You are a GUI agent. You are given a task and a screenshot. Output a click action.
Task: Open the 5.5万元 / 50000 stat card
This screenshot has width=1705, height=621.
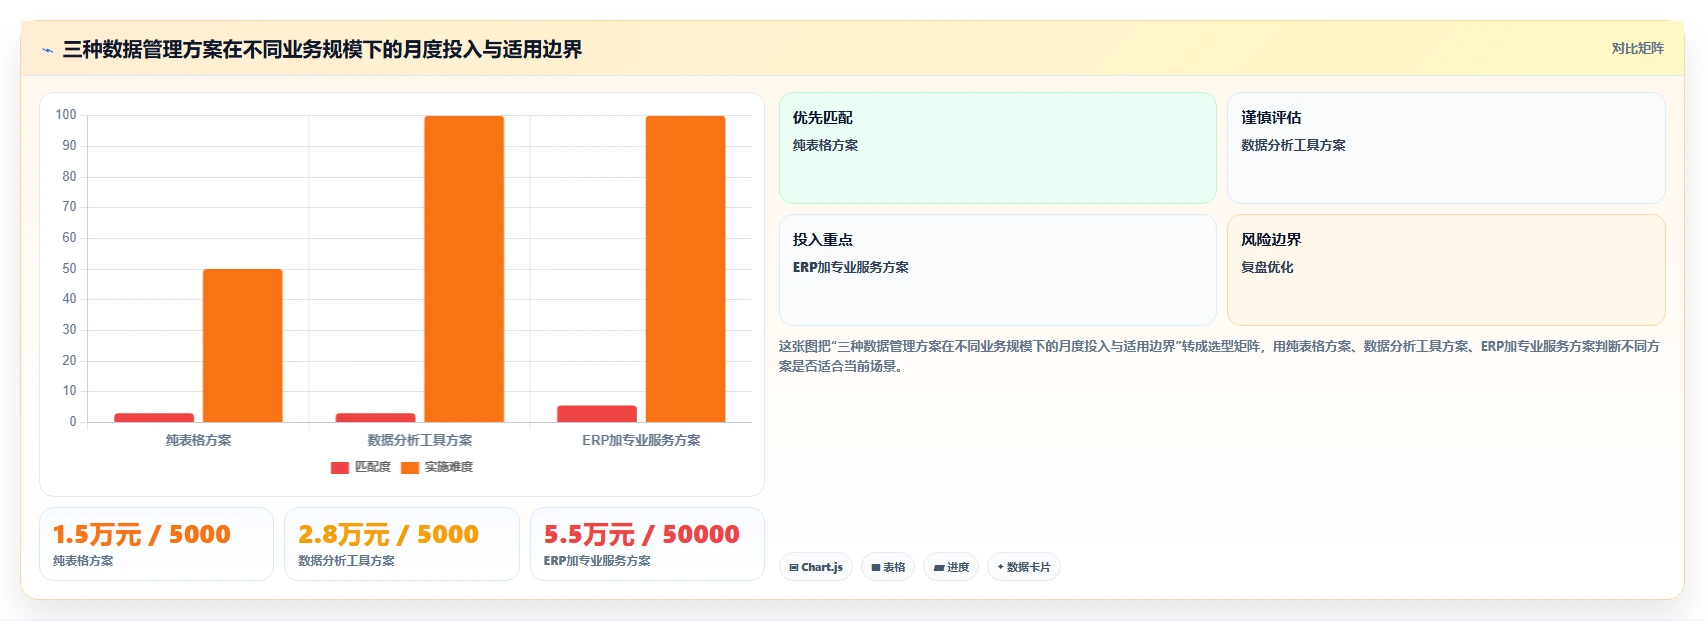(x=647, y=544)
